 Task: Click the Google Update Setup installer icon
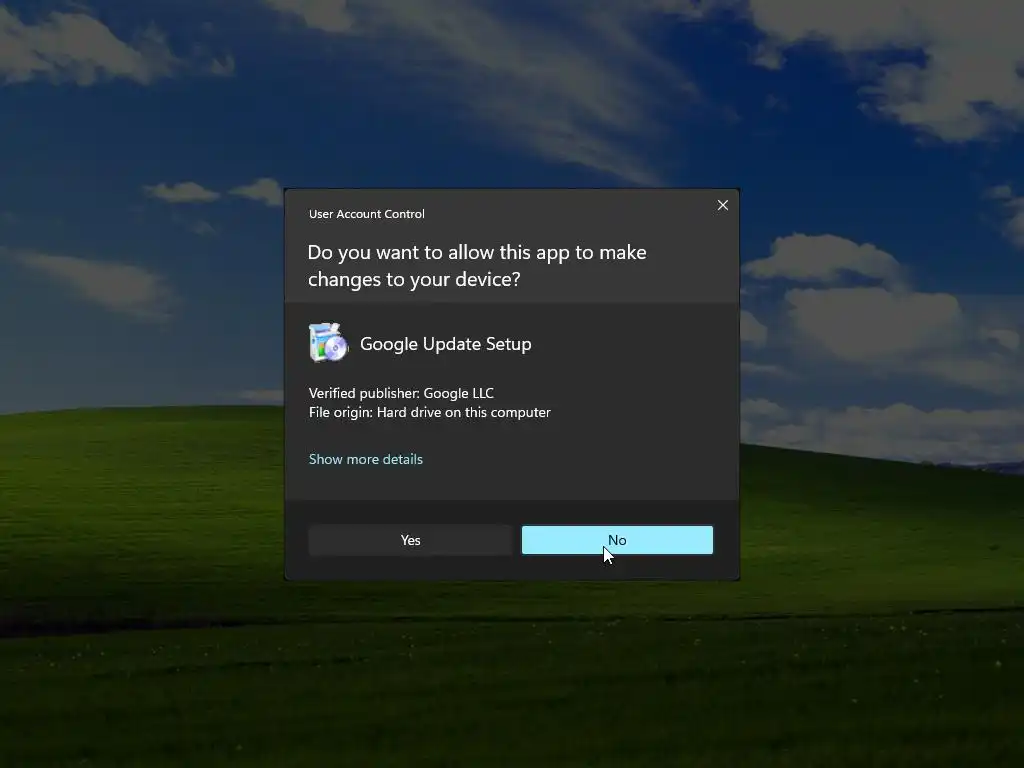pos(328,343)
